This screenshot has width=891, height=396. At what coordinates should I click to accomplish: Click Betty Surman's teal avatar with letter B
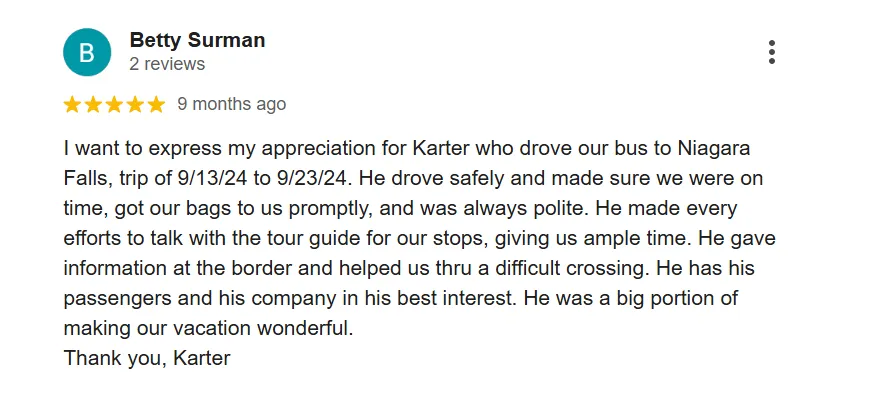[86, 52]
